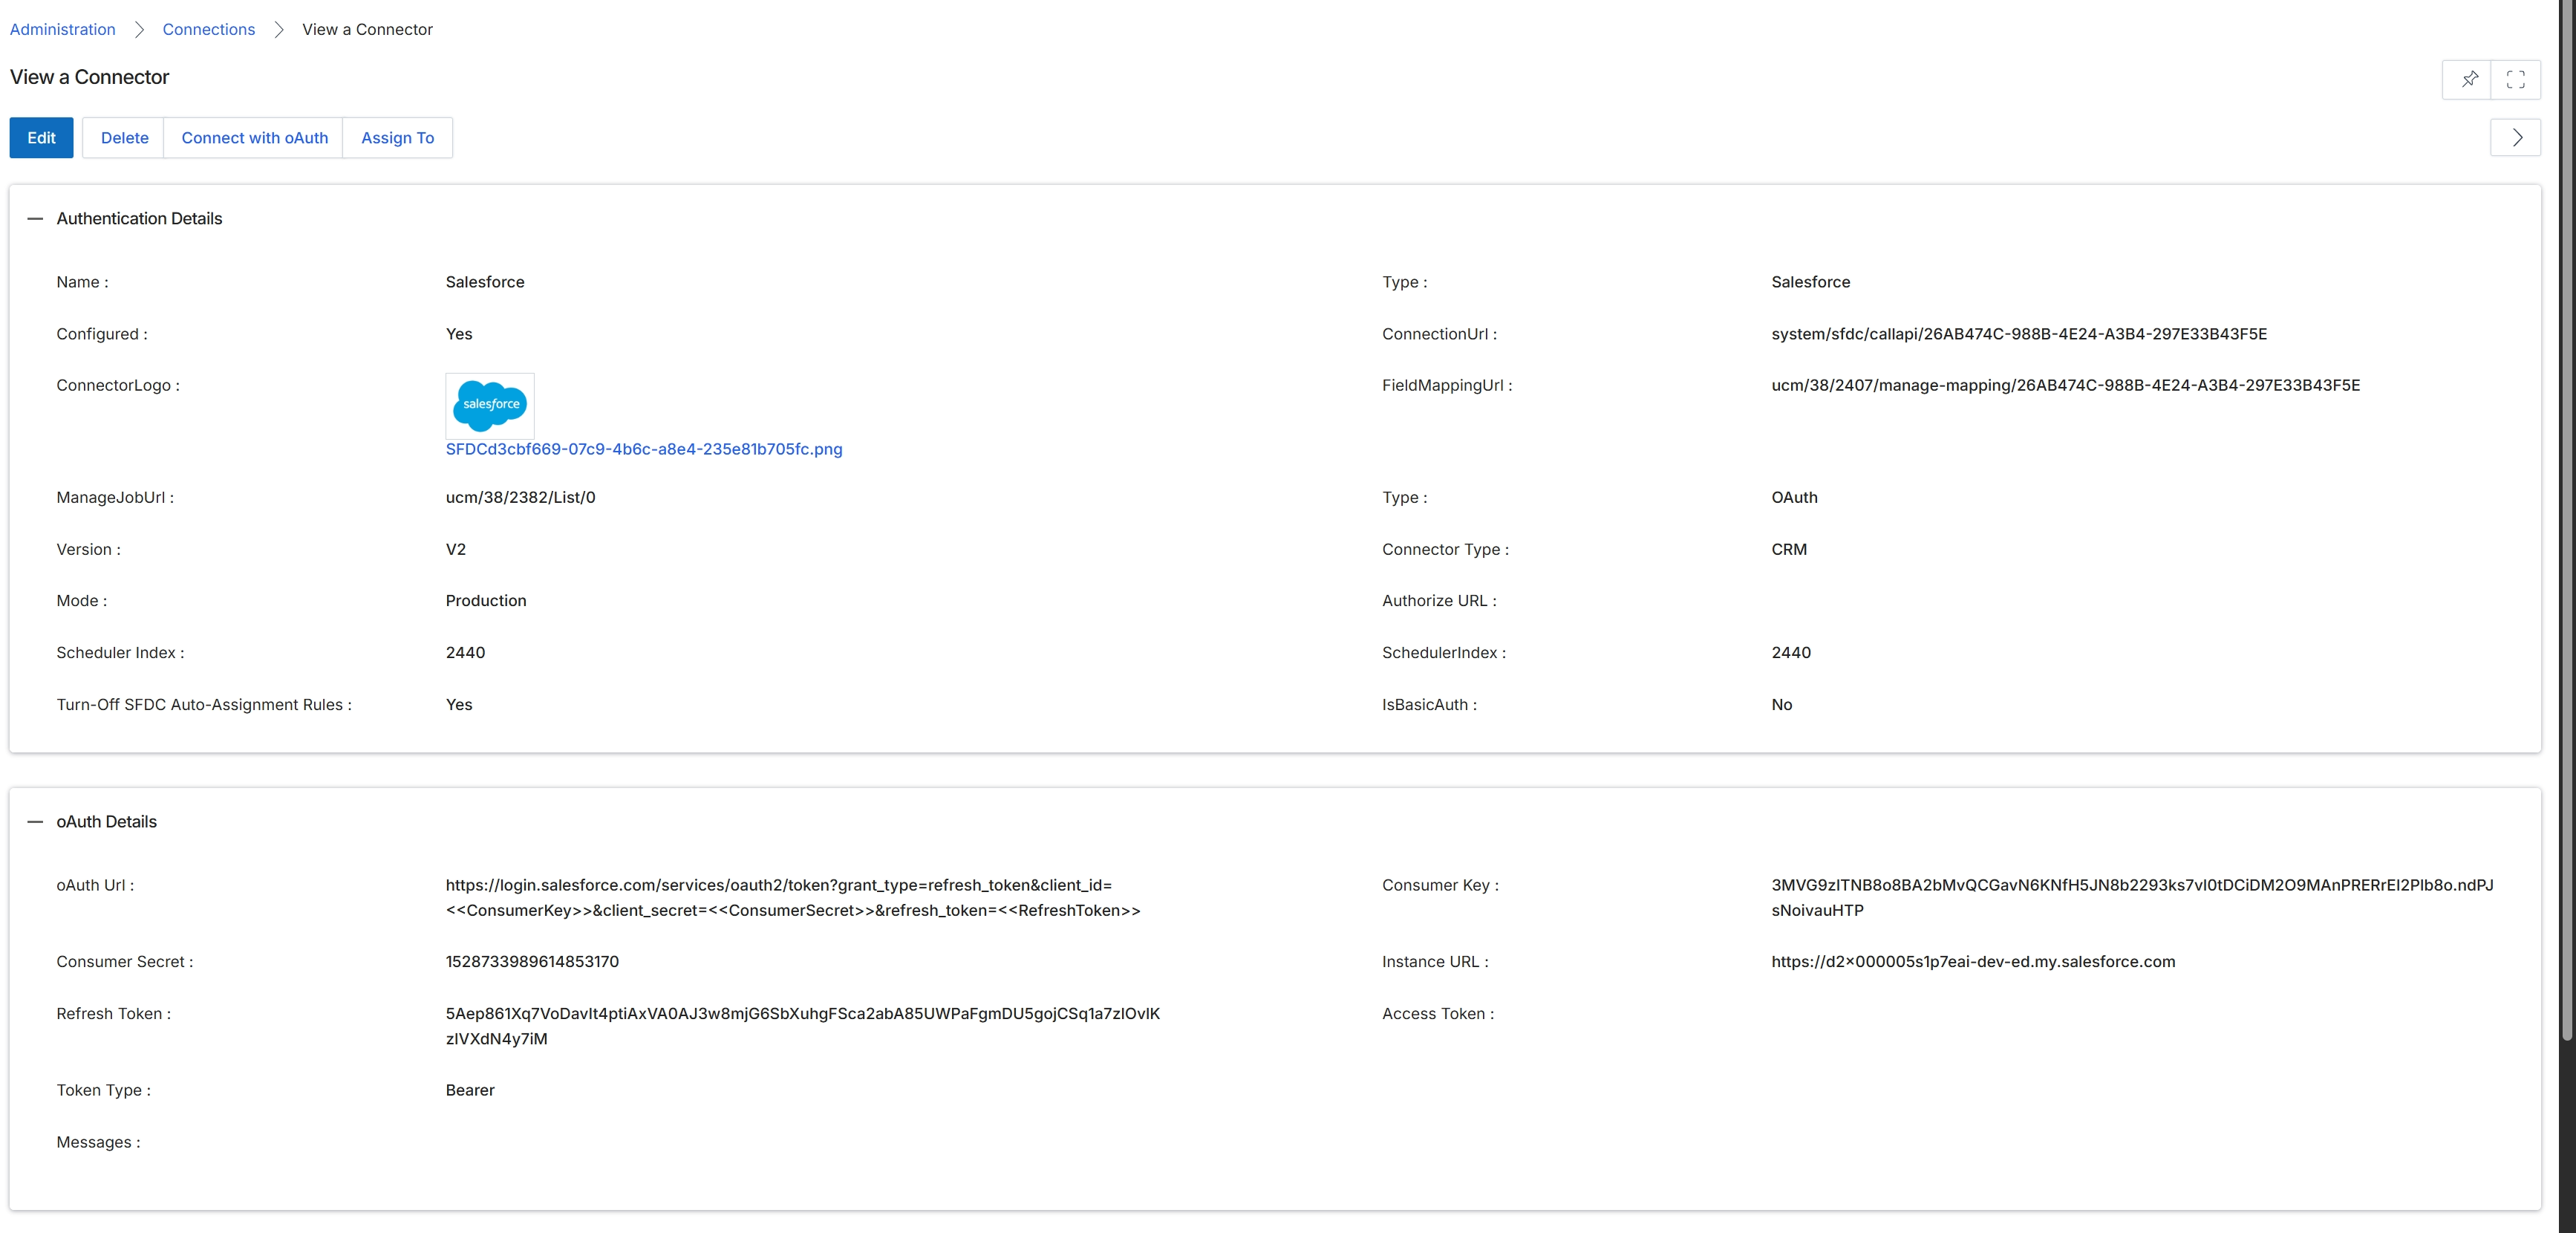Click Connector Type value CRM
This screenshot has height=1233, width=2576.
[x=1789, y=549]
